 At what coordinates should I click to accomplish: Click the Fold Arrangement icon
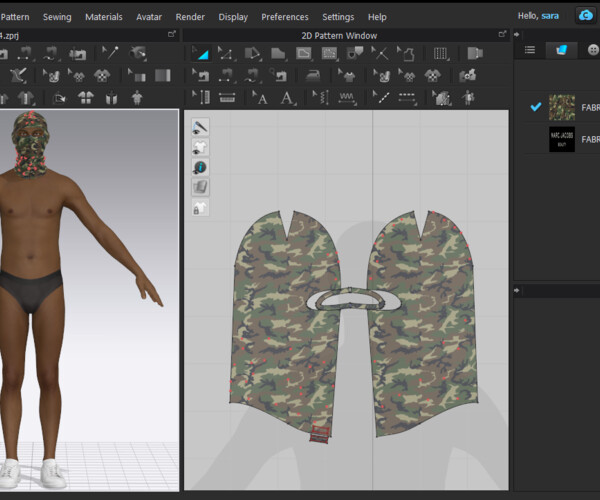[x=475, y=54]
